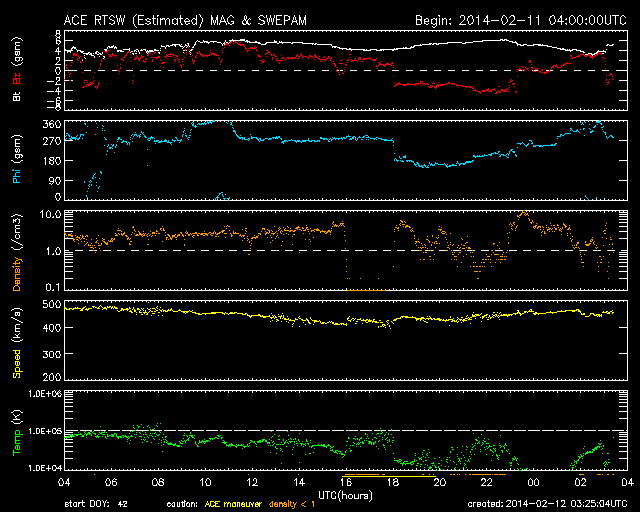Click the 'start DOY: 42' text

[96, 504]
